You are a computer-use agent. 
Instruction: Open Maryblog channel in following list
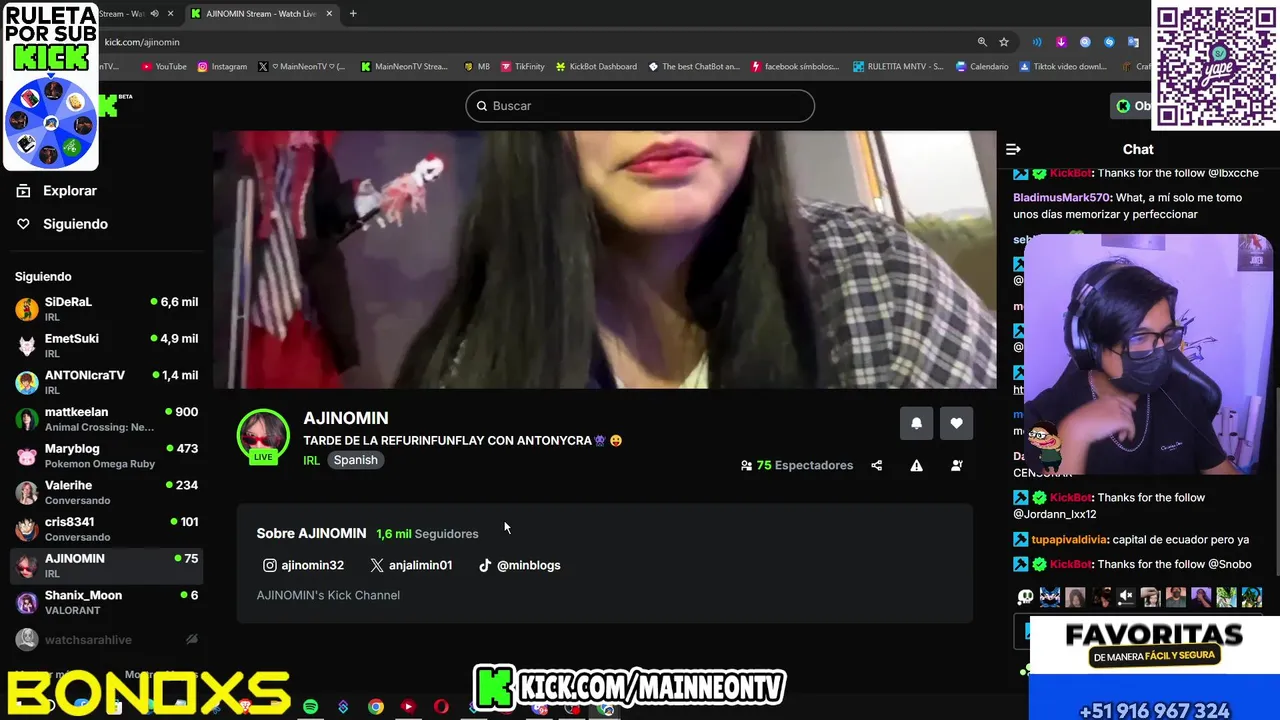pyautogui.click(x=106, y=455)
